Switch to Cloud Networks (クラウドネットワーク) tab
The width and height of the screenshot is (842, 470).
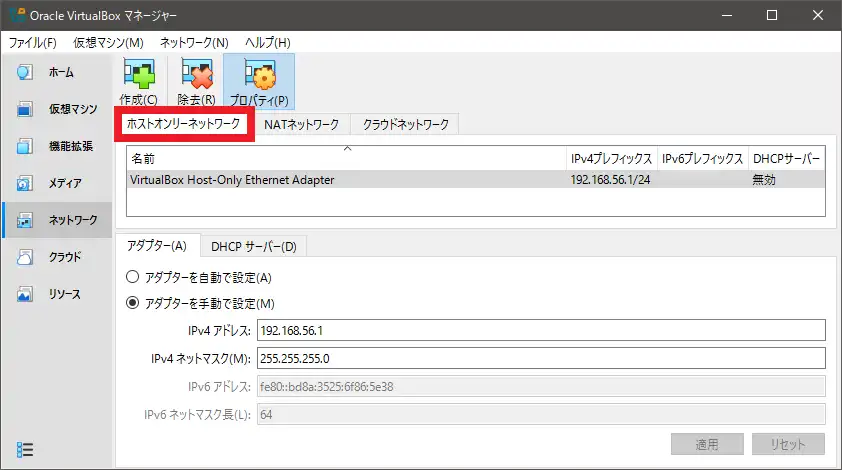coord(405,125)
